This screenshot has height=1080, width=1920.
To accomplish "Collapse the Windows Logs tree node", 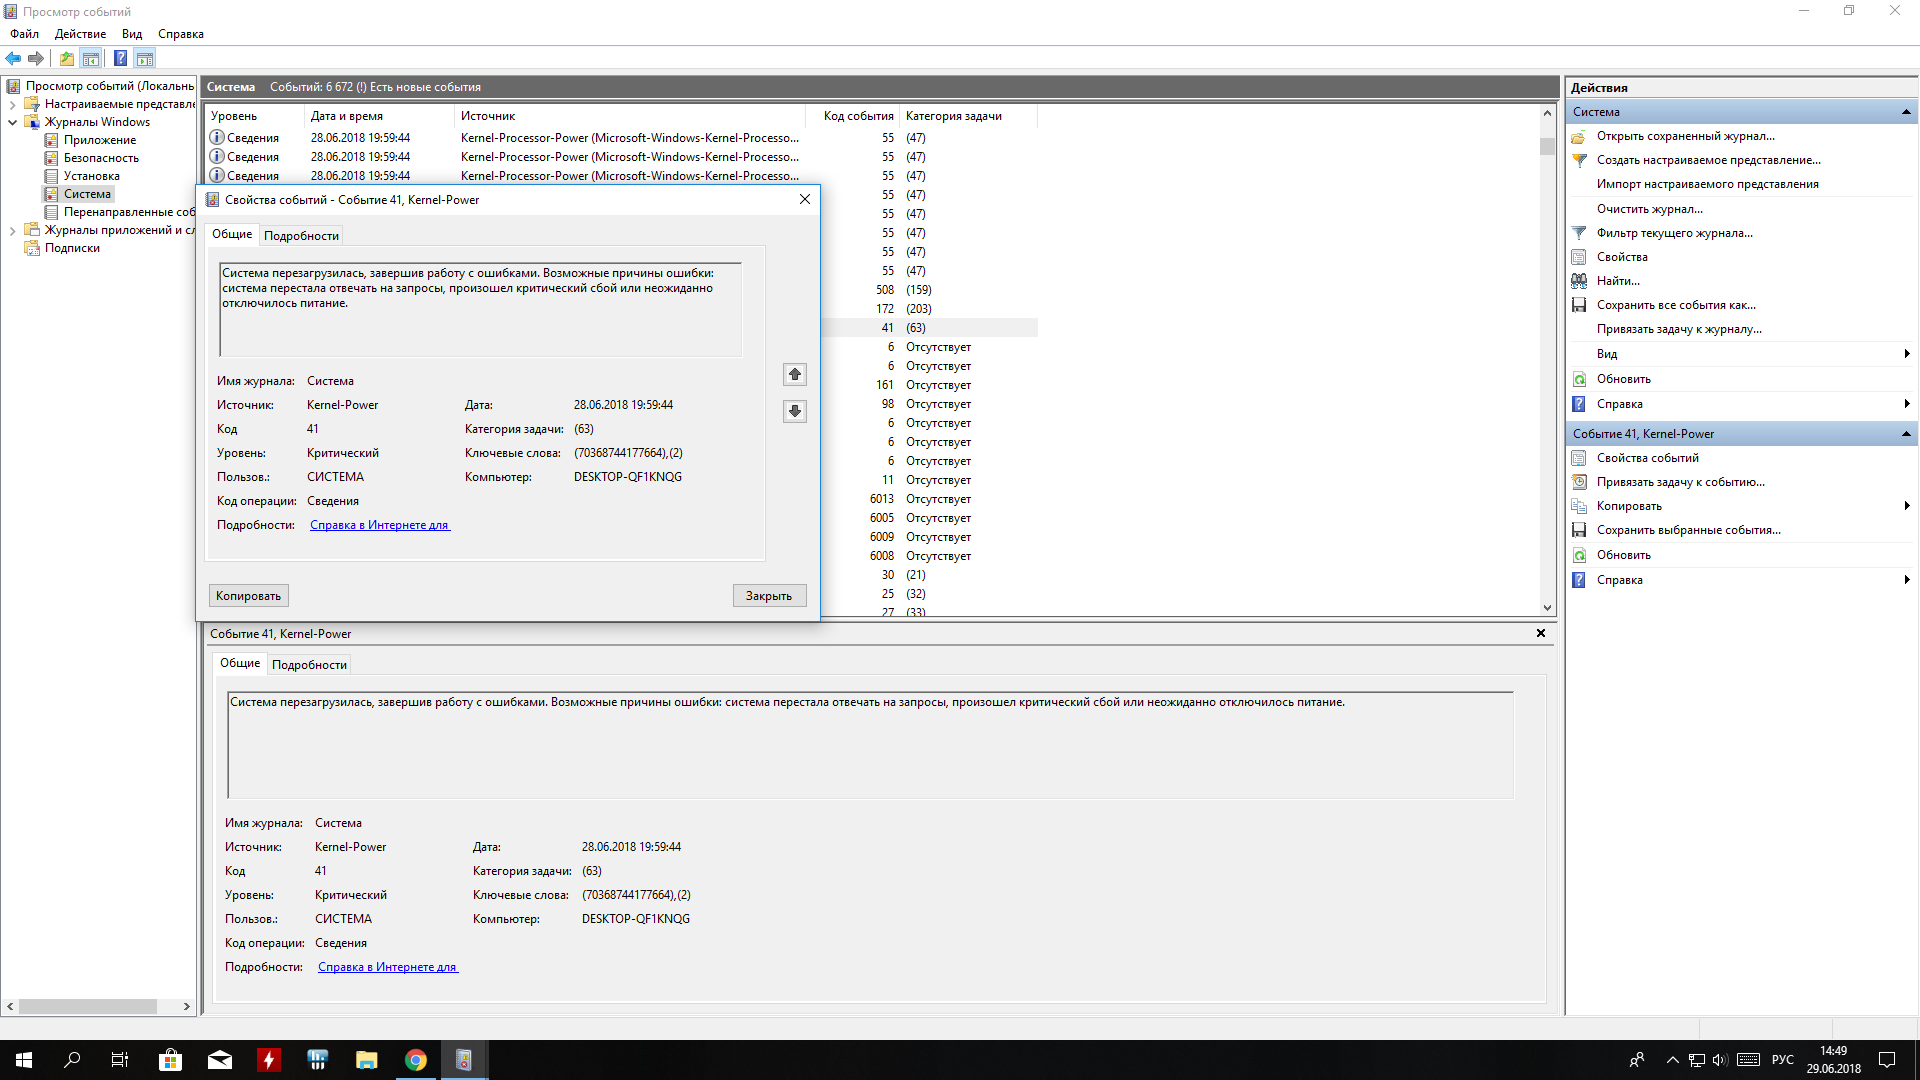I will click(x=12, y=122).
